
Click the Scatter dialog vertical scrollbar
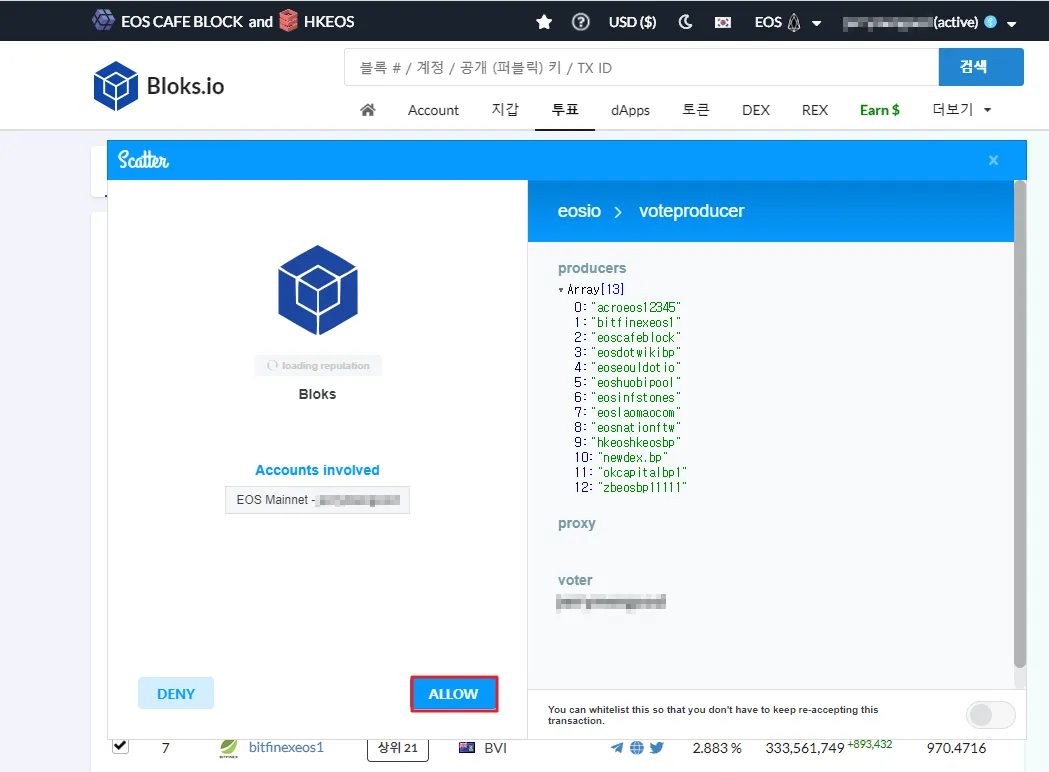tap(1020, 424)
